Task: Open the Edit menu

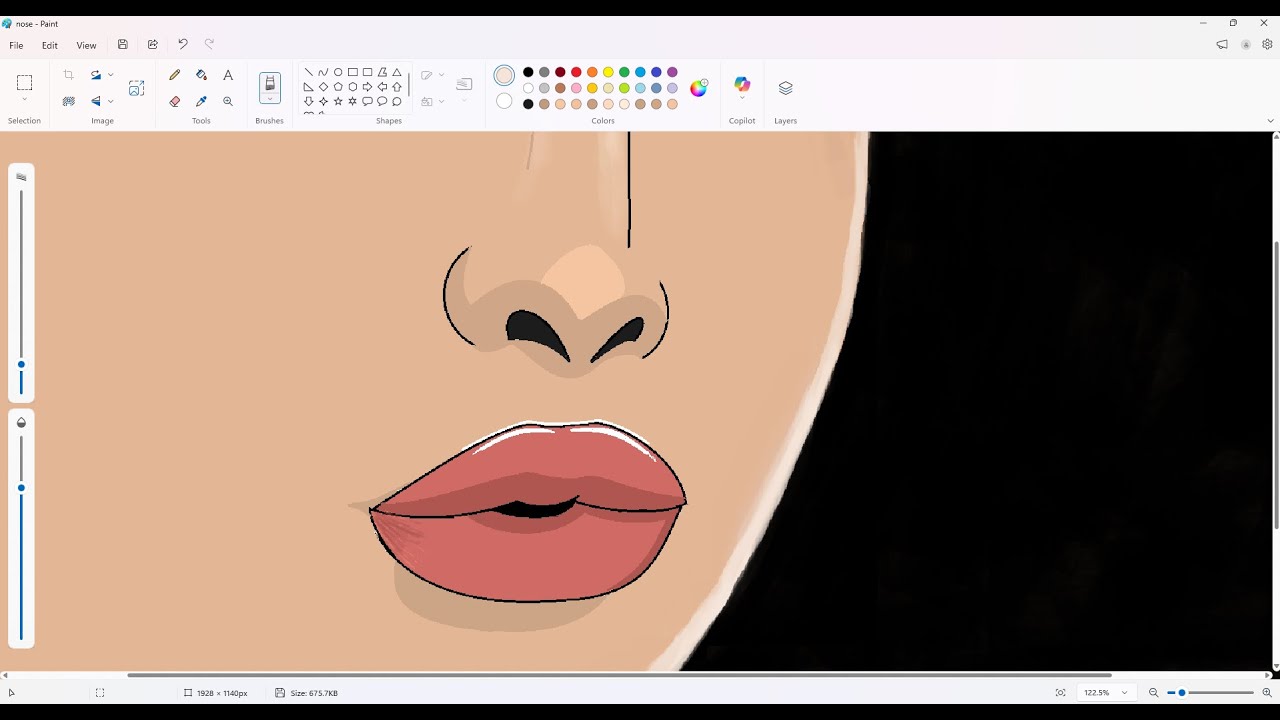Action: 49,45
